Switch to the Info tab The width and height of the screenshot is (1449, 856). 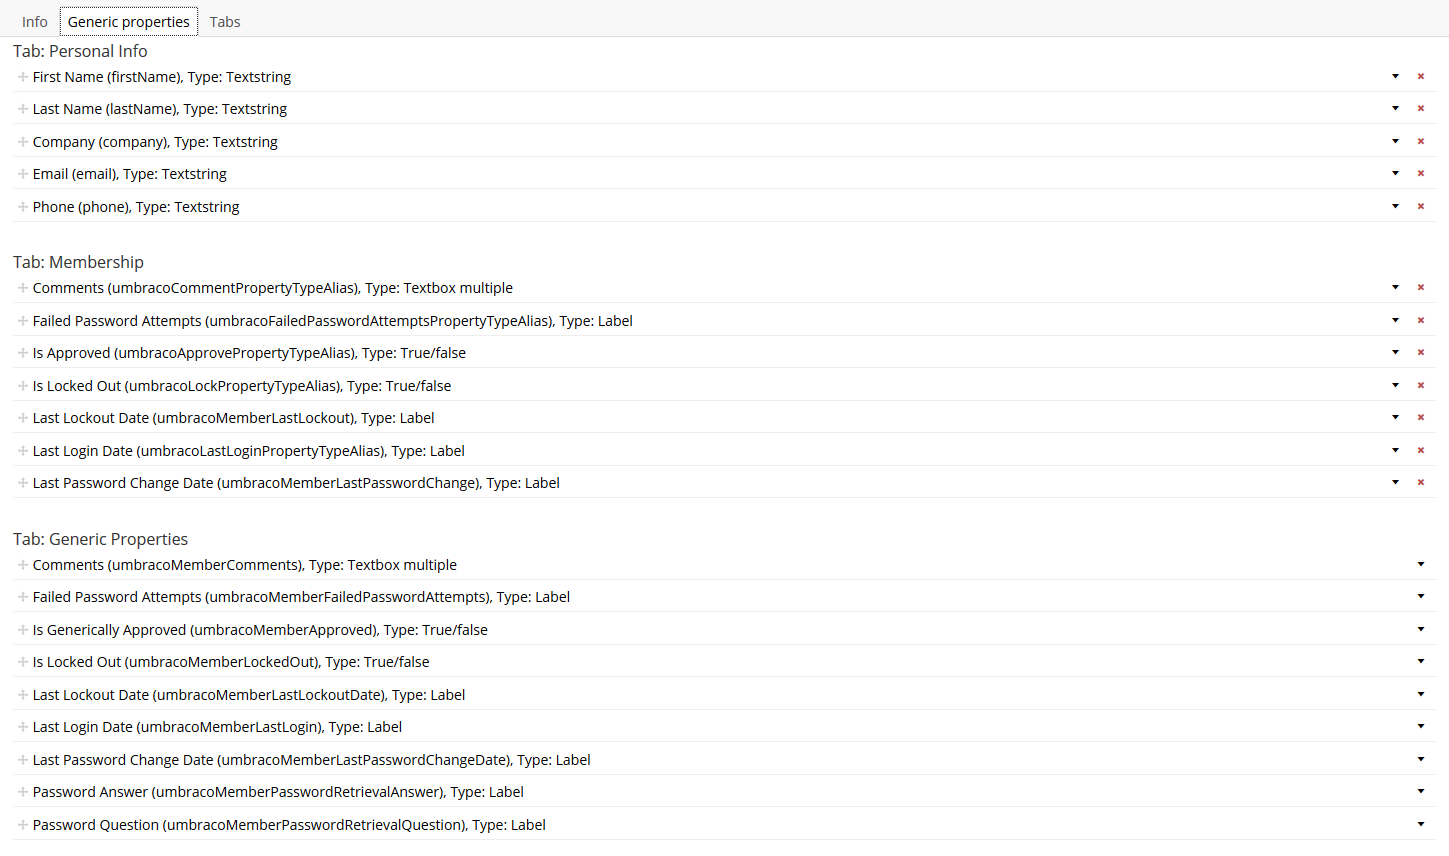tap(35, 22)
